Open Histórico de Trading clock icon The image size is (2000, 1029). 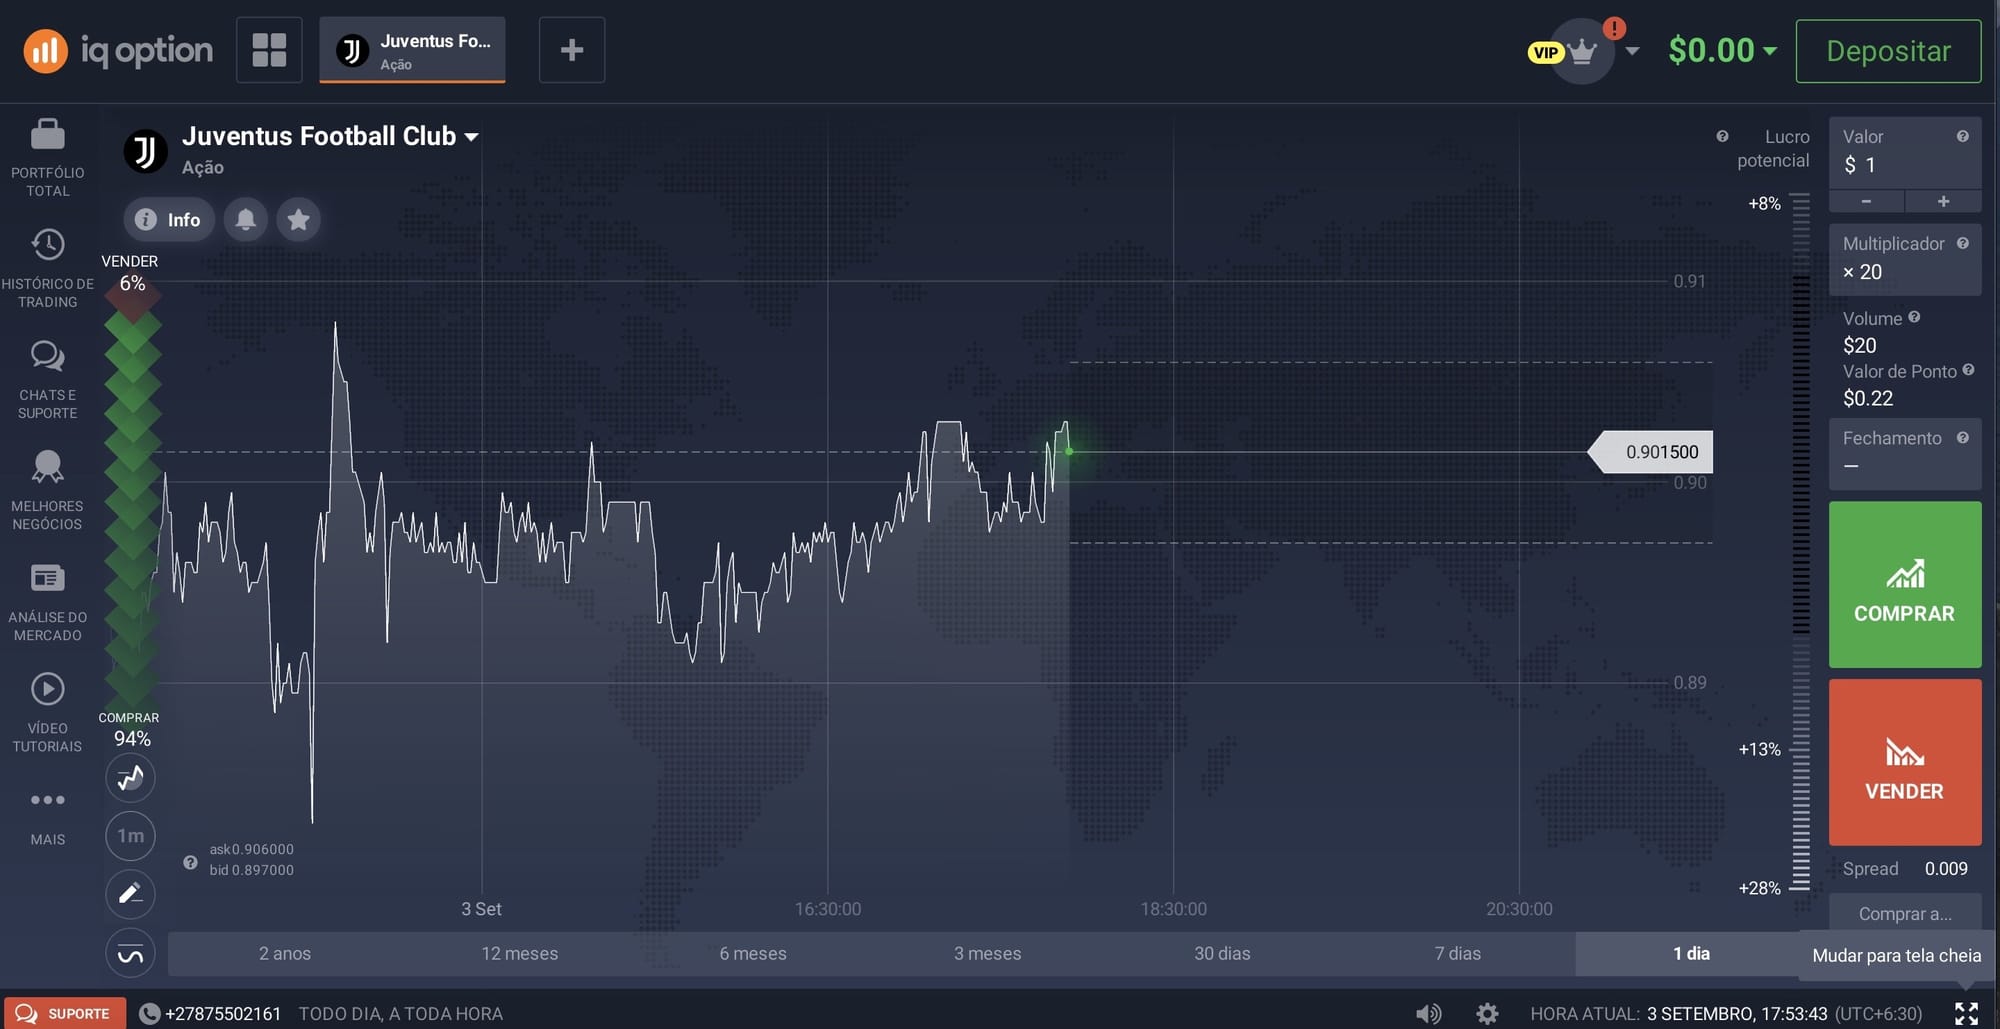47,245
